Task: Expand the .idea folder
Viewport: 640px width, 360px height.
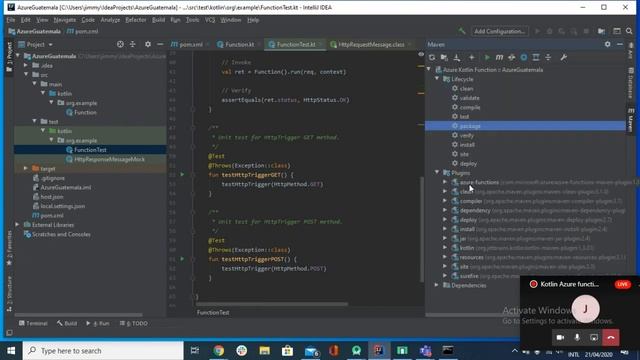Action: (26, 65)
